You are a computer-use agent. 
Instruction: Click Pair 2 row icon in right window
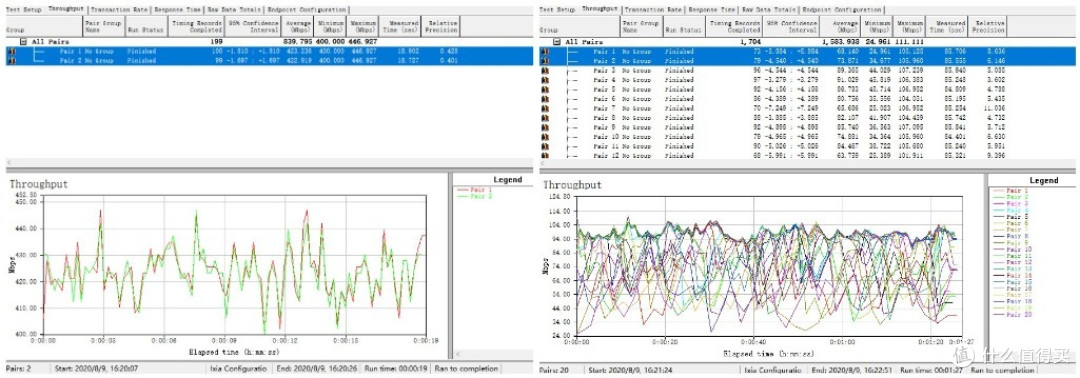[545, 61]
